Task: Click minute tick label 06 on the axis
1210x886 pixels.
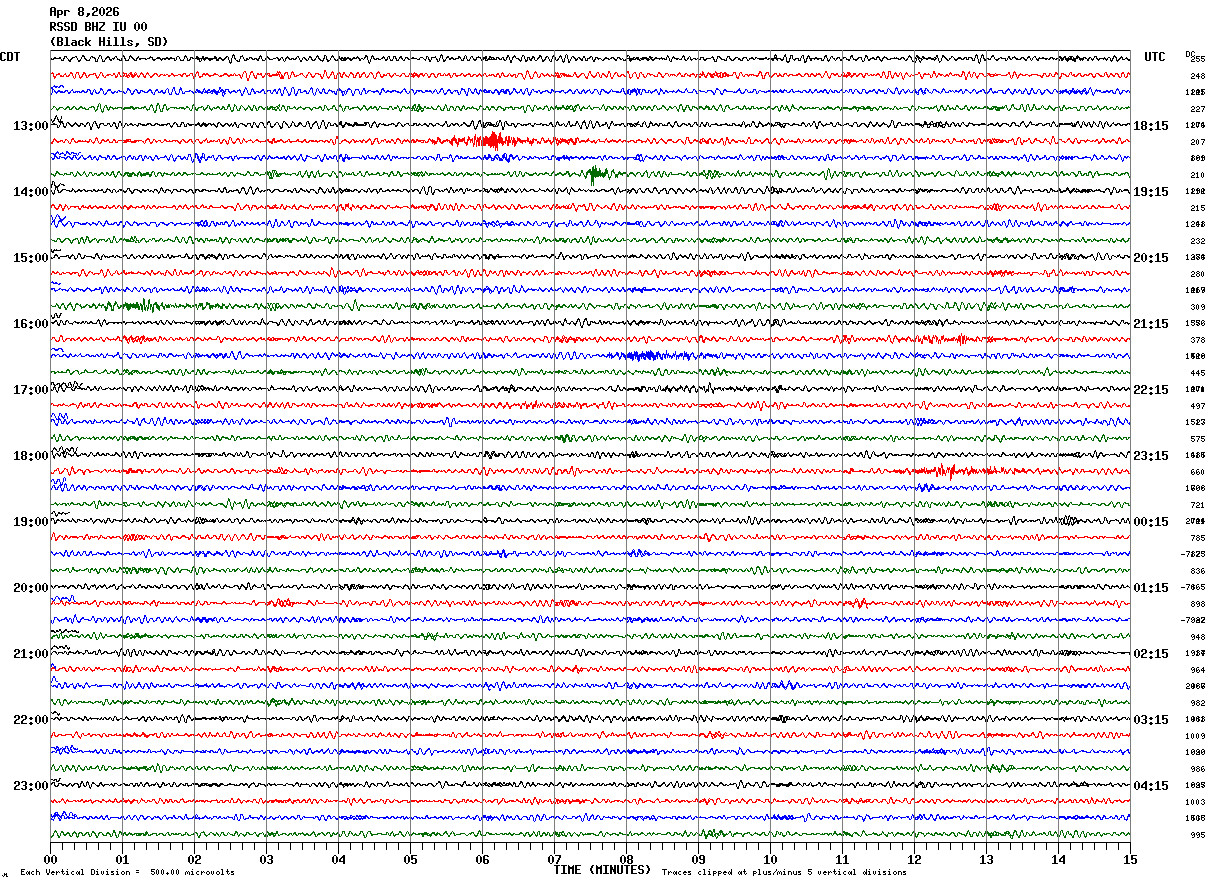Action: point(482,859)
